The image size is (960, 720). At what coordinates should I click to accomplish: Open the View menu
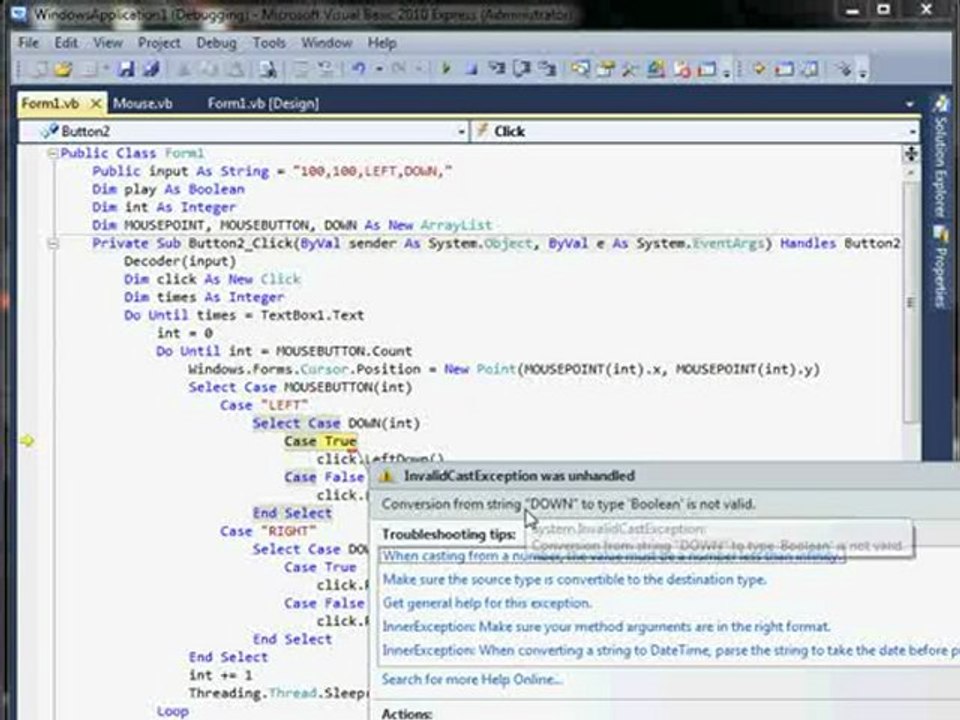click(108, 43)
